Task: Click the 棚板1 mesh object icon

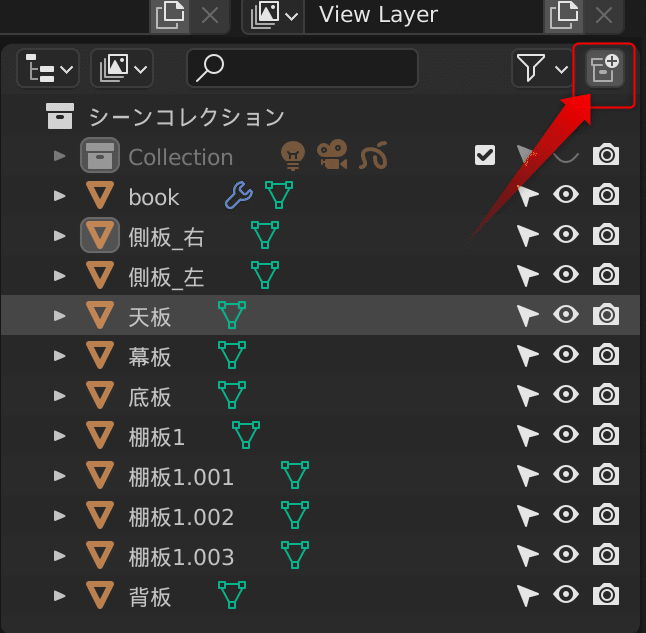Action: (x=100, y=435)
